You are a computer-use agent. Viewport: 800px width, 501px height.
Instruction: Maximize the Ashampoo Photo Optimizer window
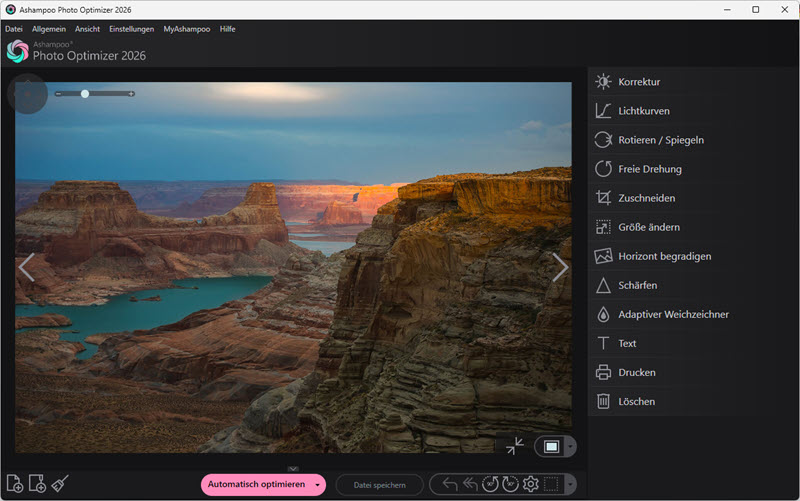pos(756,10)
